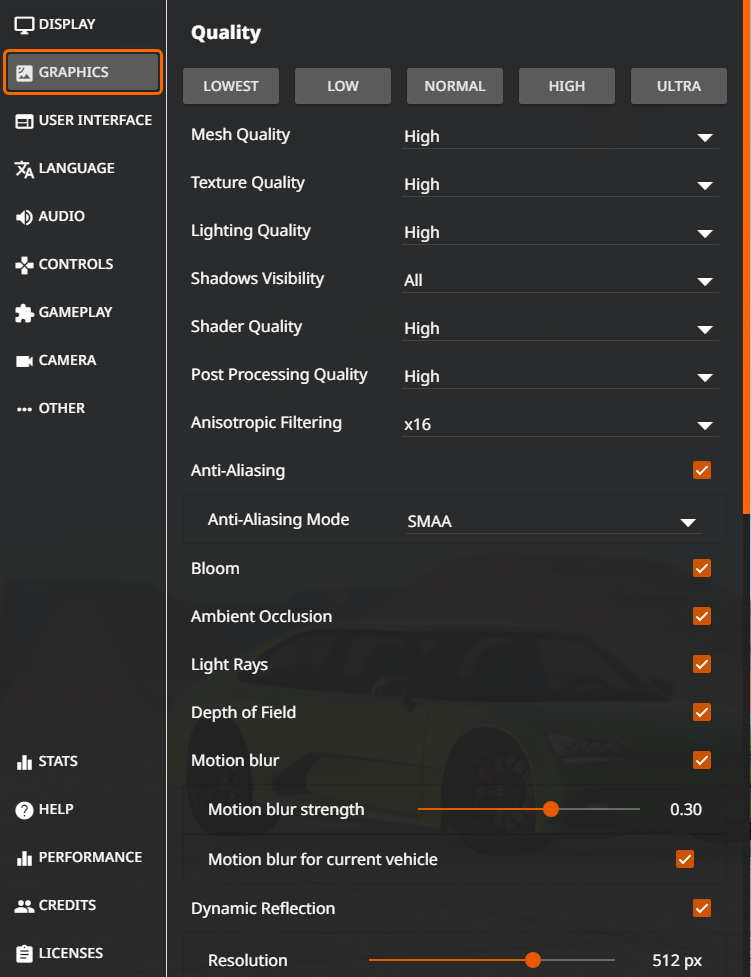Apply the LOWEST quality preset
This screenshot has width=751, height=977.
point(231,86)
